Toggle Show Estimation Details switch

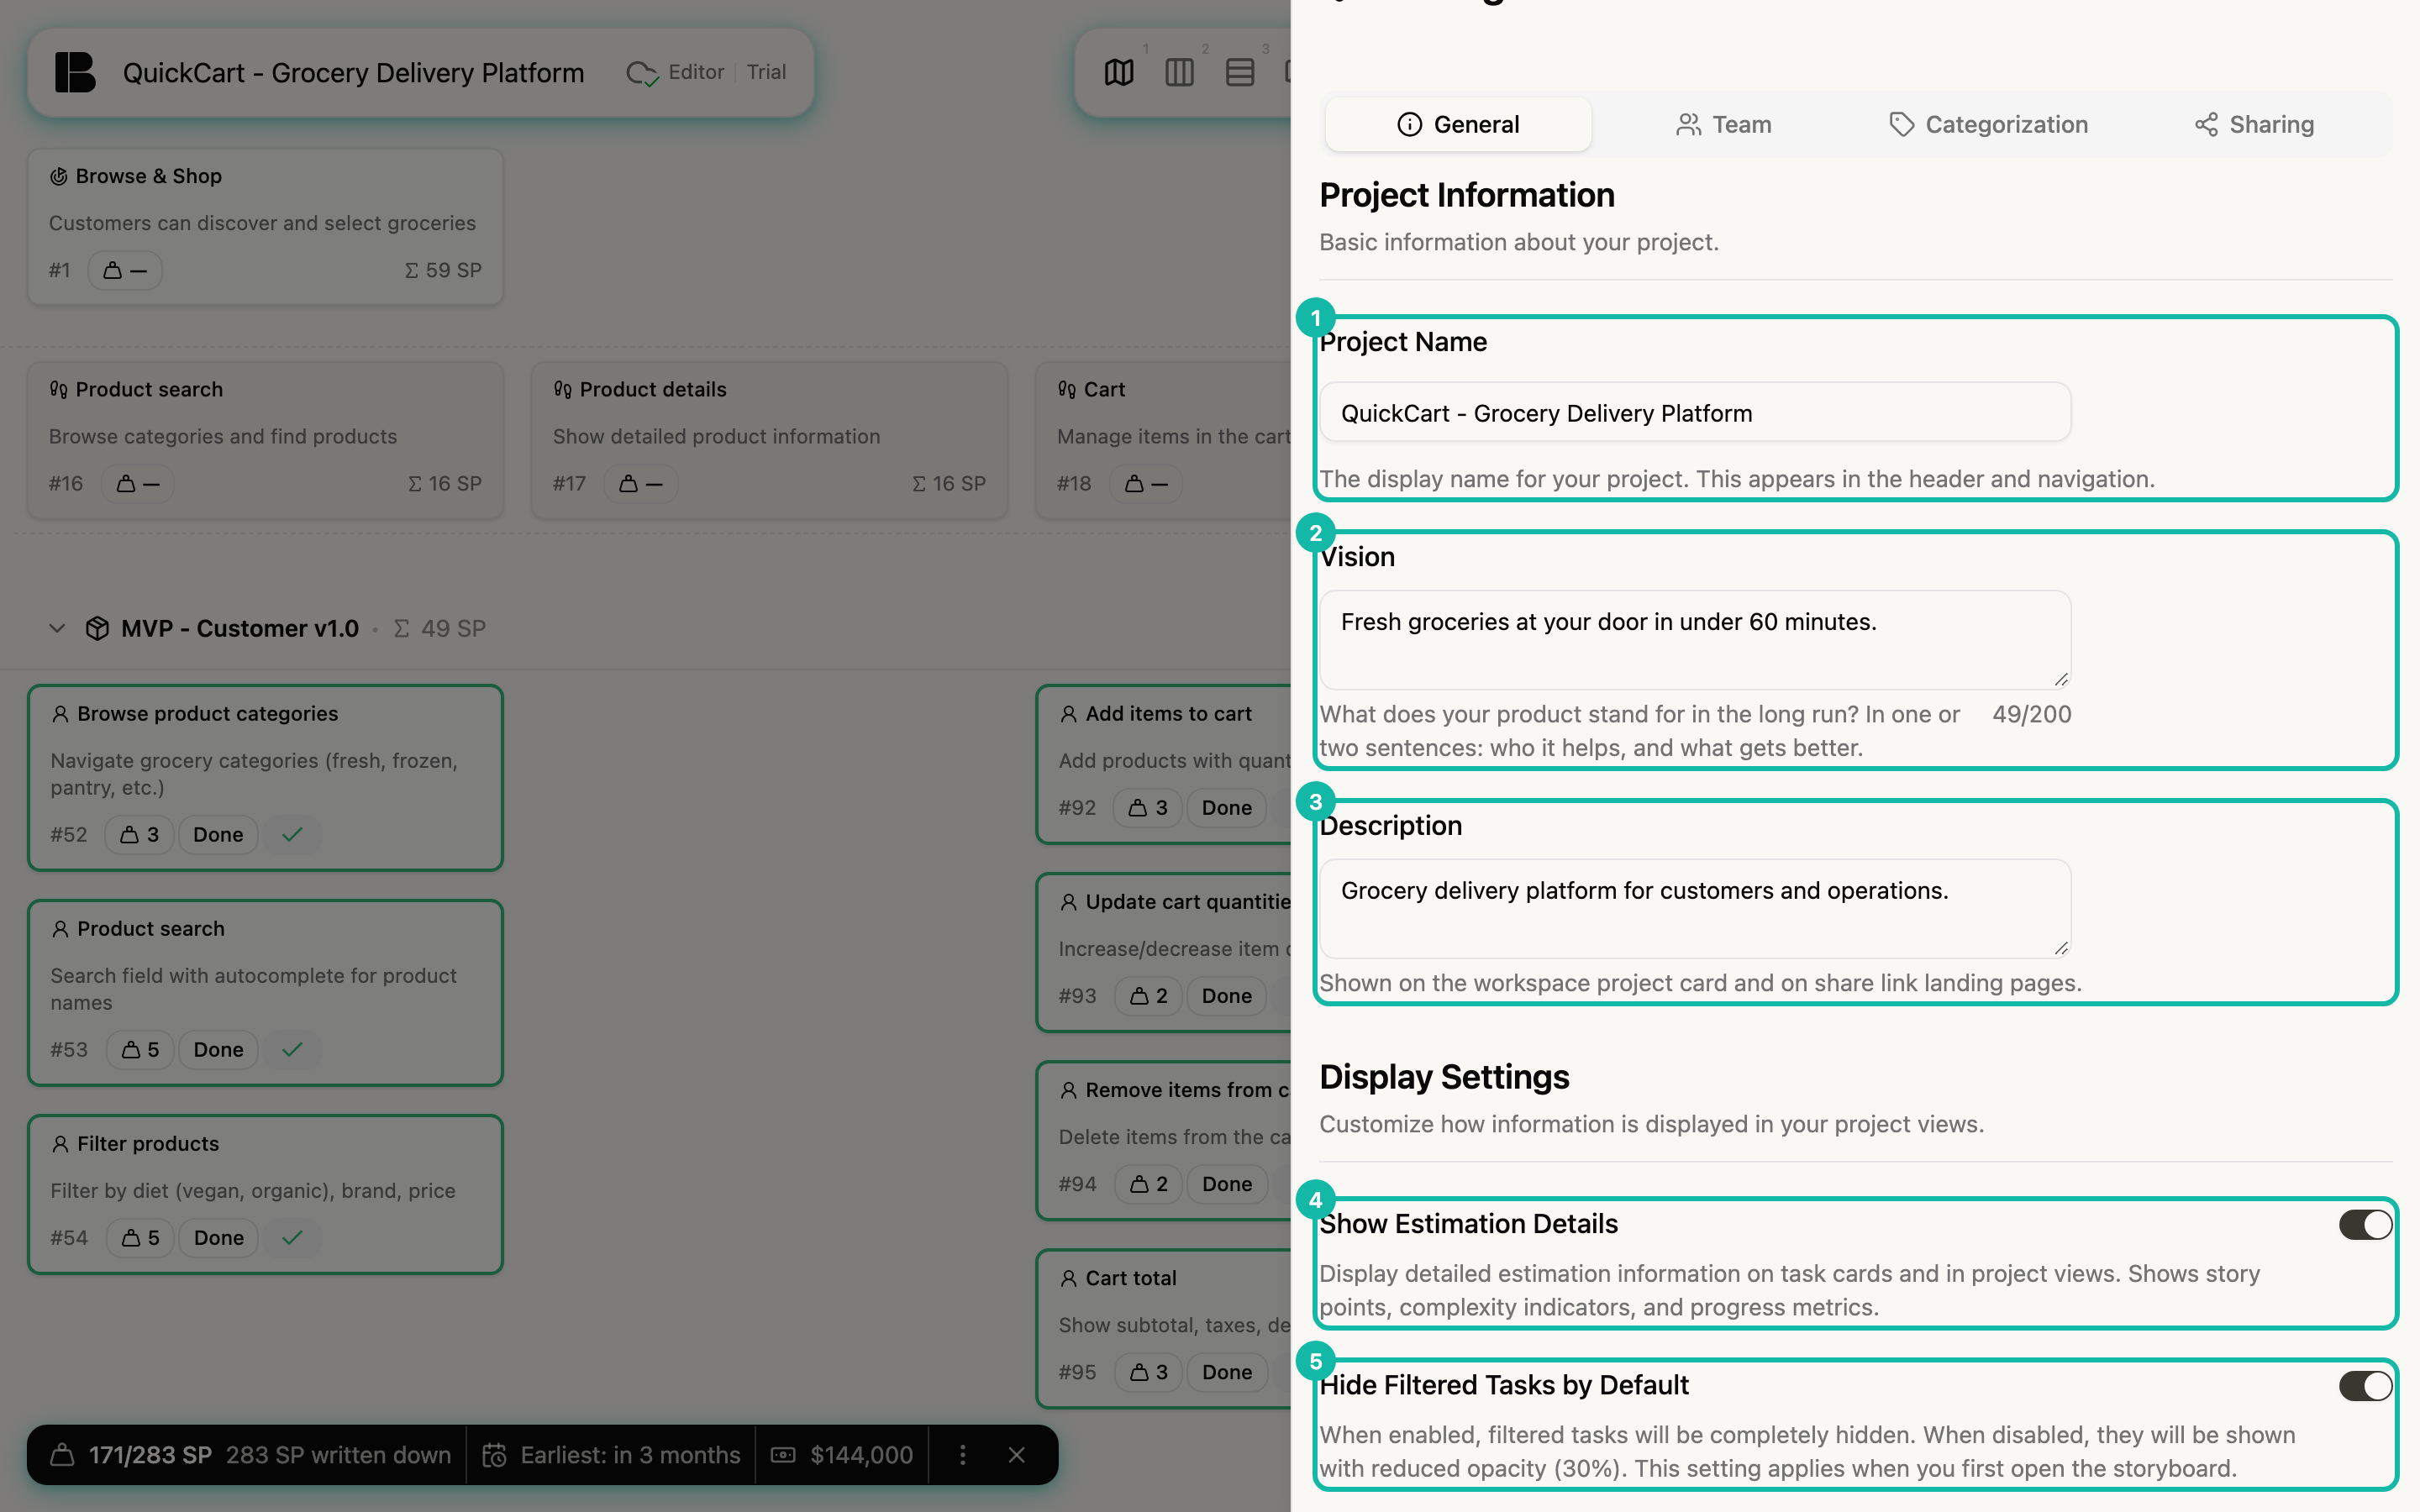(x=2365, y=1224)
